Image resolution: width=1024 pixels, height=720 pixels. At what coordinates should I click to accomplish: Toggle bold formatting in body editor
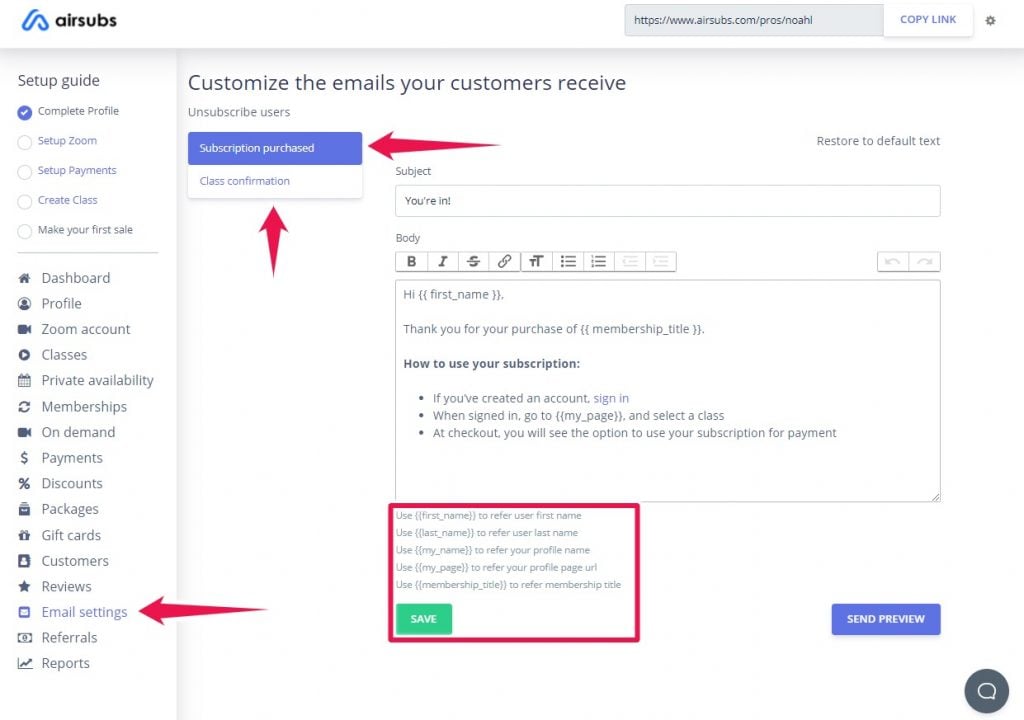click(411, 261)
